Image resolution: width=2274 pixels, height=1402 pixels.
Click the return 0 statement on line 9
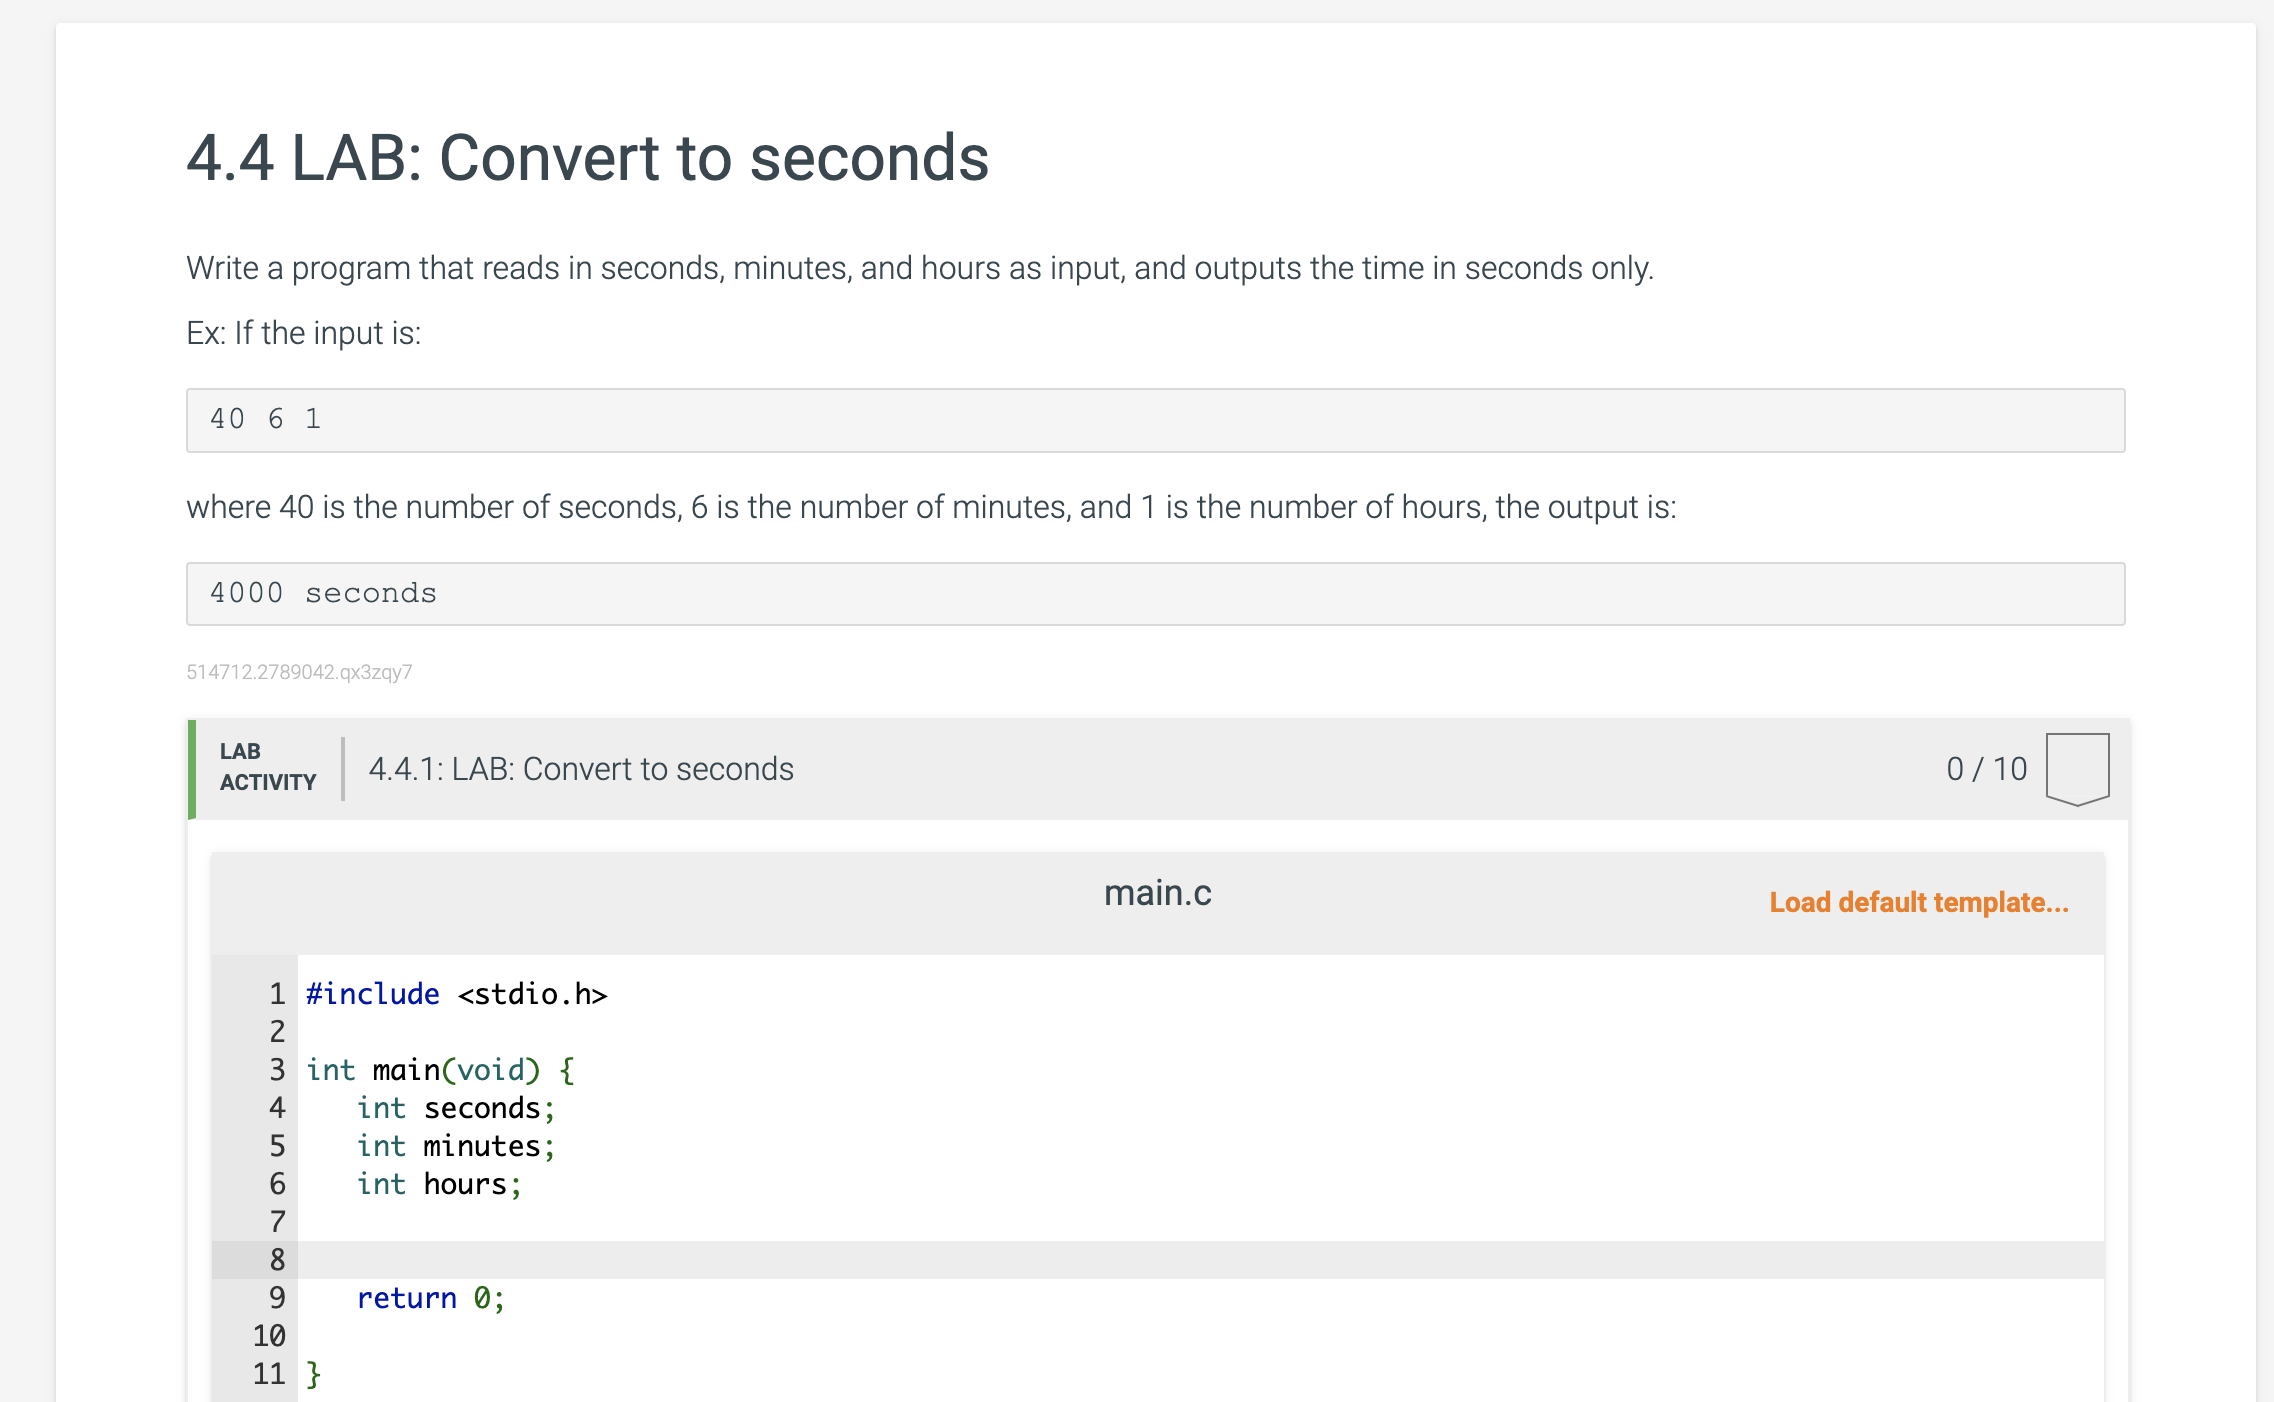431,1298
